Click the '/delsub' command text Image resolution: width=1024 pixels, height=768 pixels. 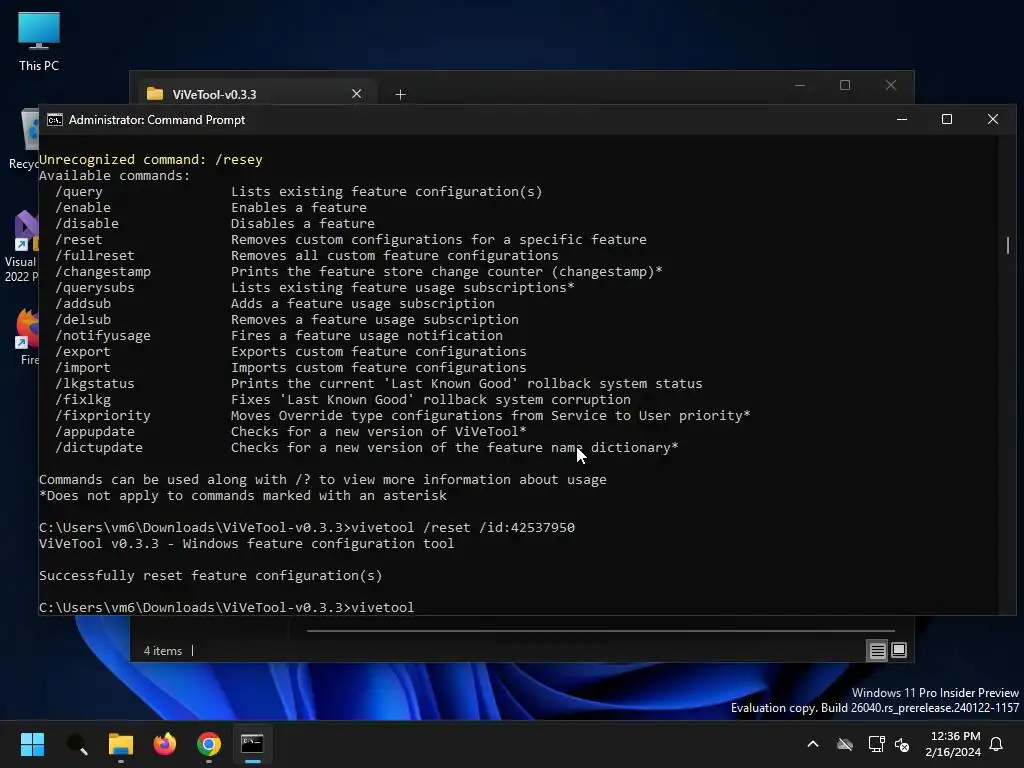pyautogui.click(x=83, y=320)
